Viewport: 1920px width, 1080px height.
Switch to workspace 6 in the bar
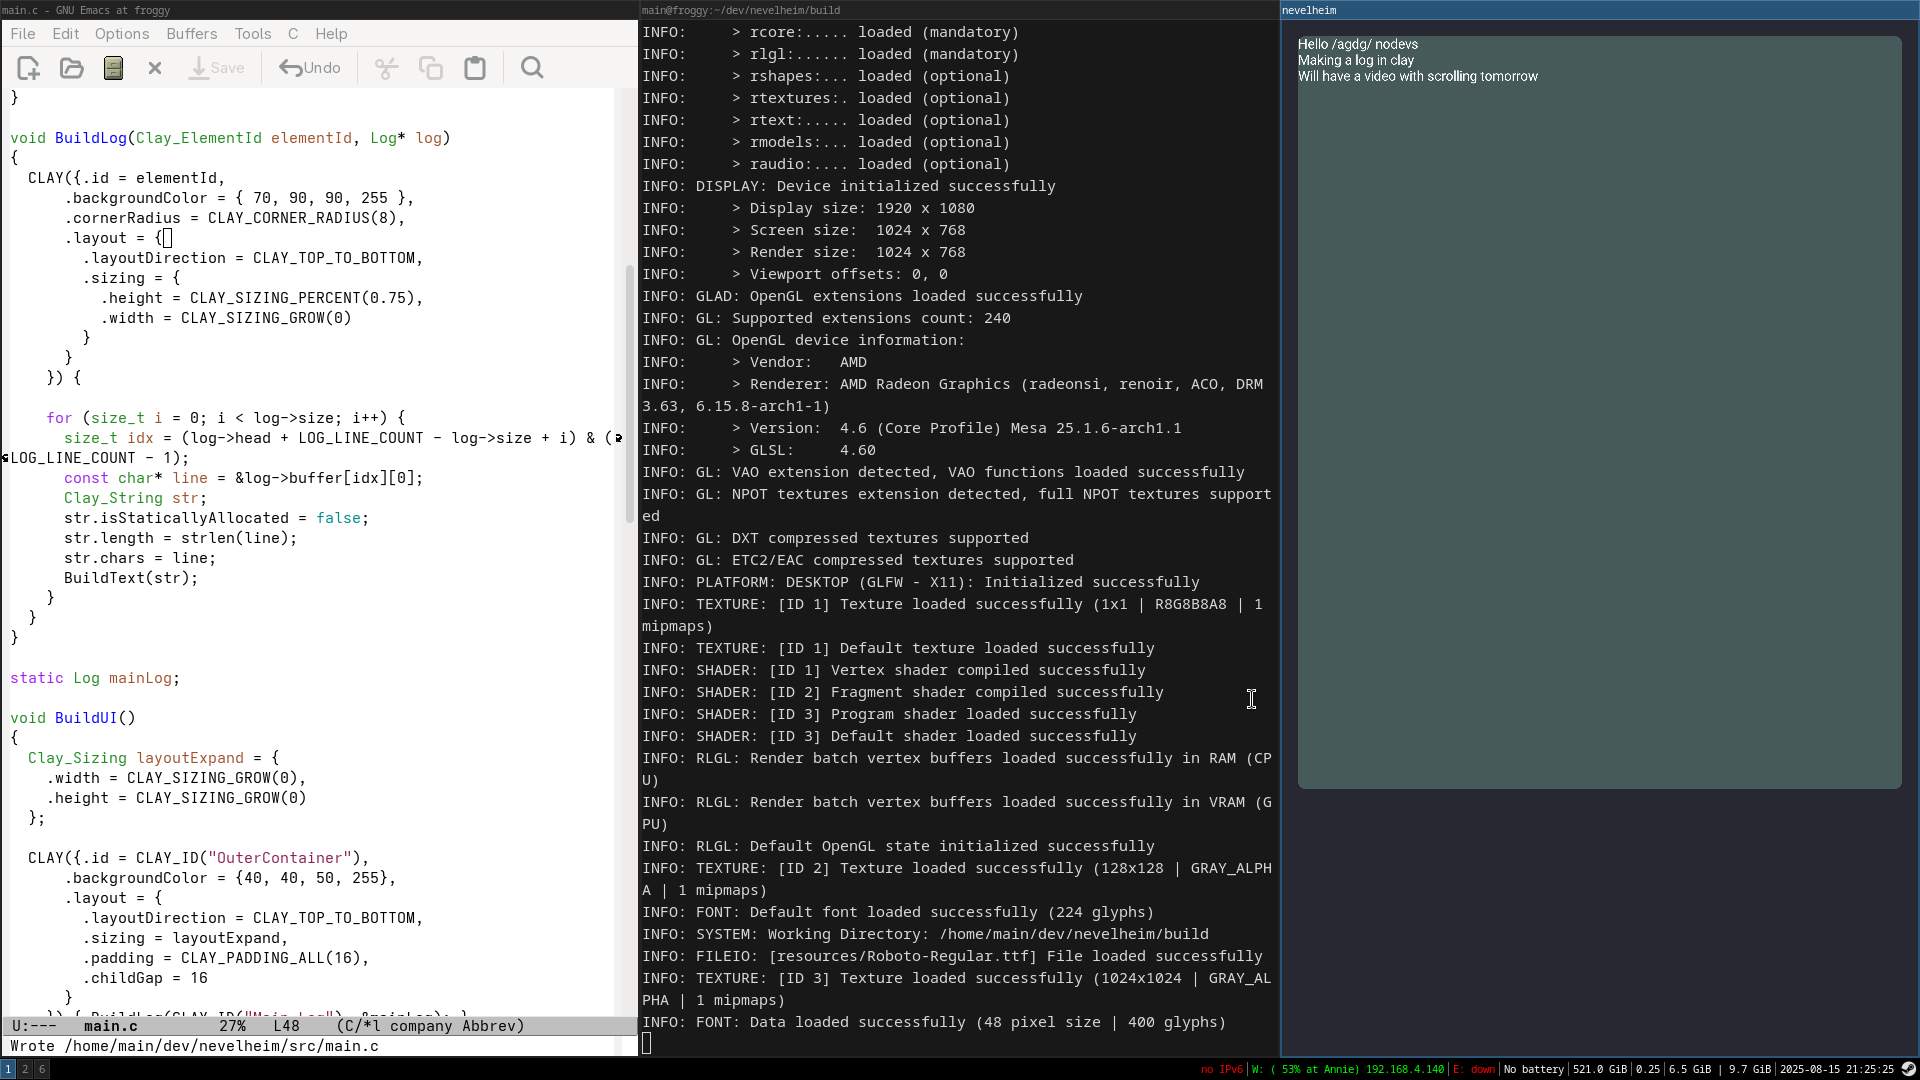(42, 1069)
